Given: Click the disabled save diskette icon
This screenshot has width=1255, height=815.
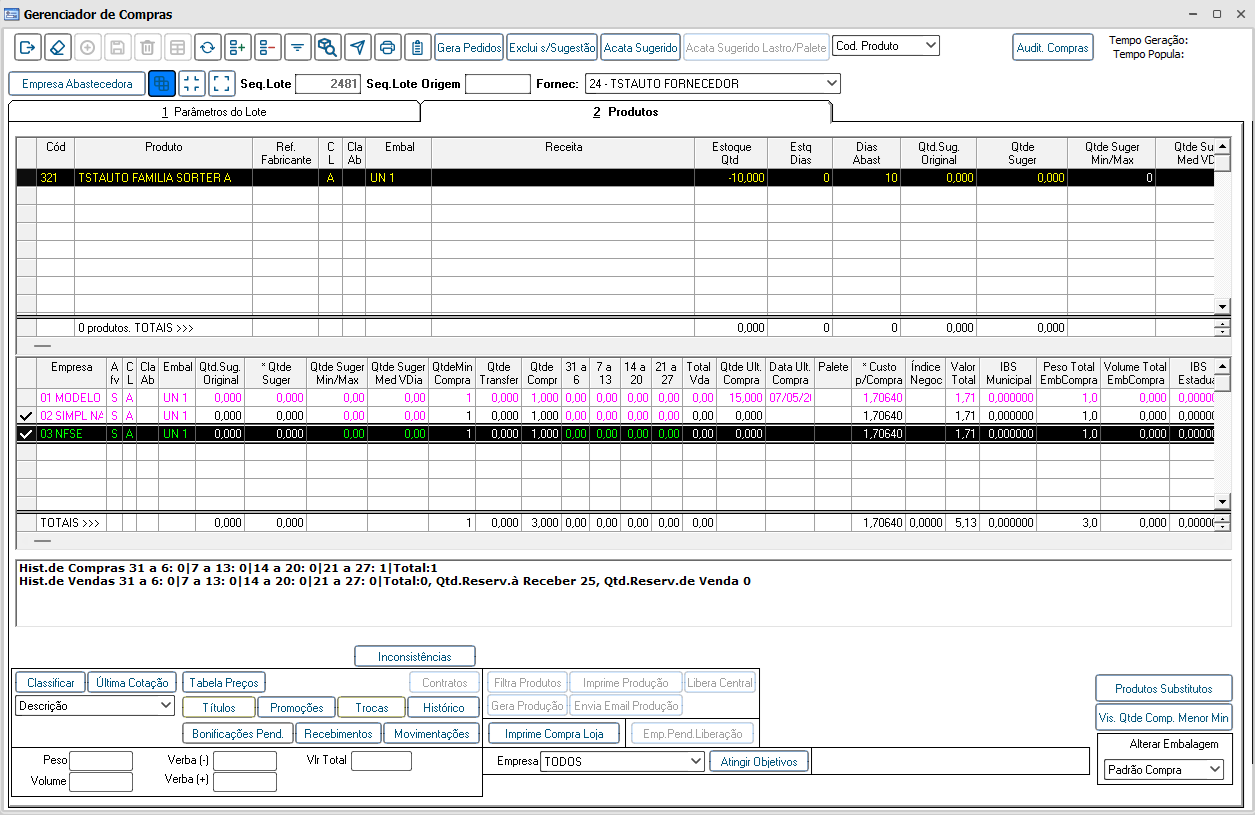Looking at the screenshot, I should [x=117, y=47].
